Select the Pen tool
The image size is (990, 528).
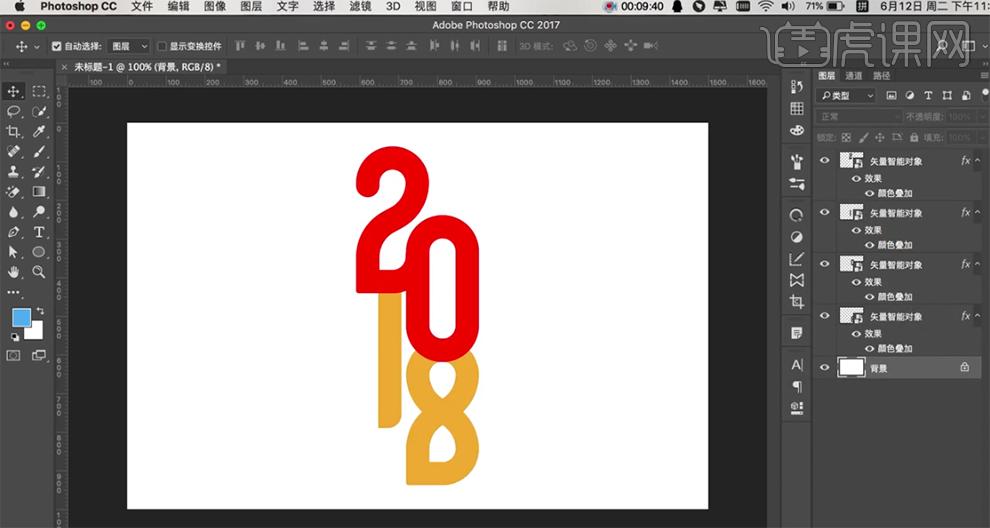click(x=13, y=232)
